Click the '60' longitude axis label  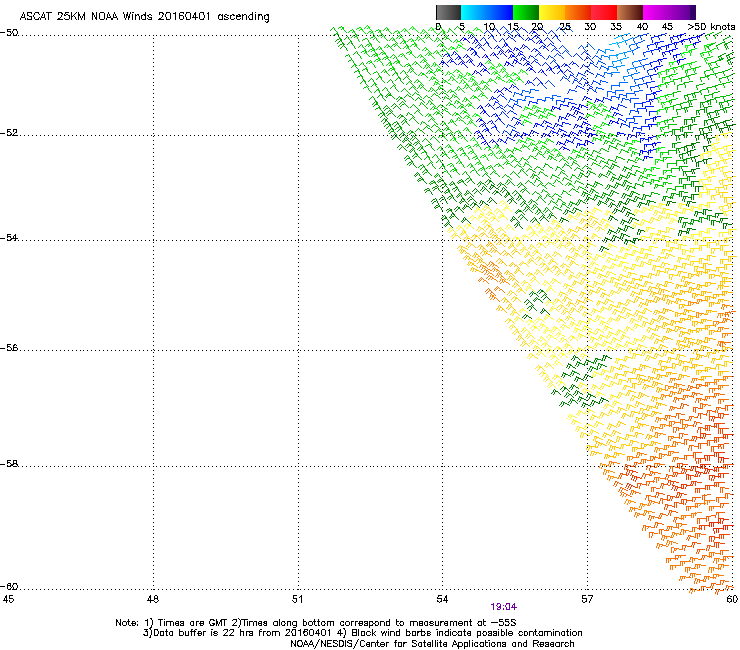[732, 599]
